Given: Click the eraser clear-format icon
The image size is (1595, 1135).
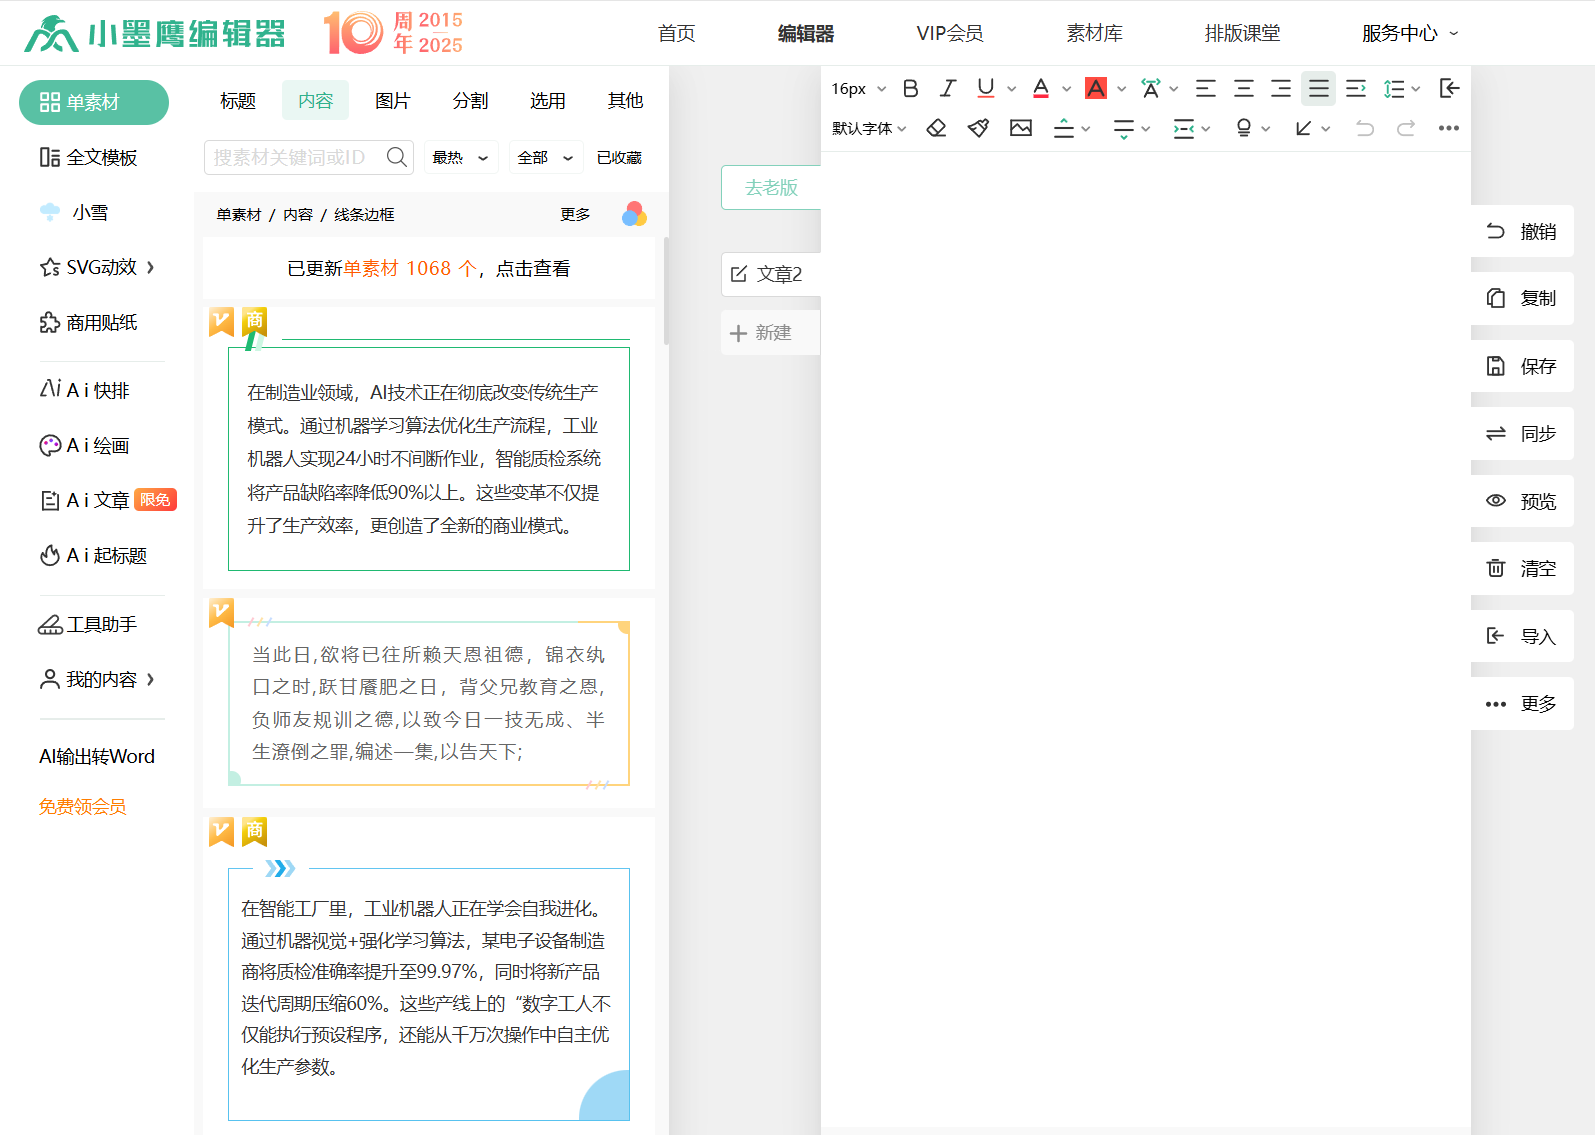Looking at the screenshot, I should pos(936,128).
